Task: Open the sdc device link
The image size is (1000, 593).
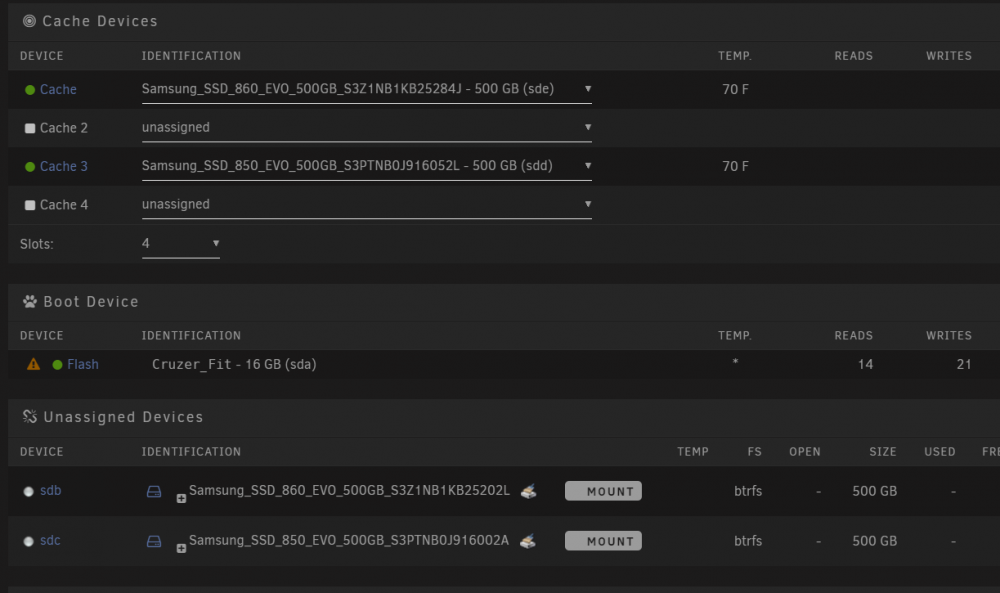Action: (50, 540)
